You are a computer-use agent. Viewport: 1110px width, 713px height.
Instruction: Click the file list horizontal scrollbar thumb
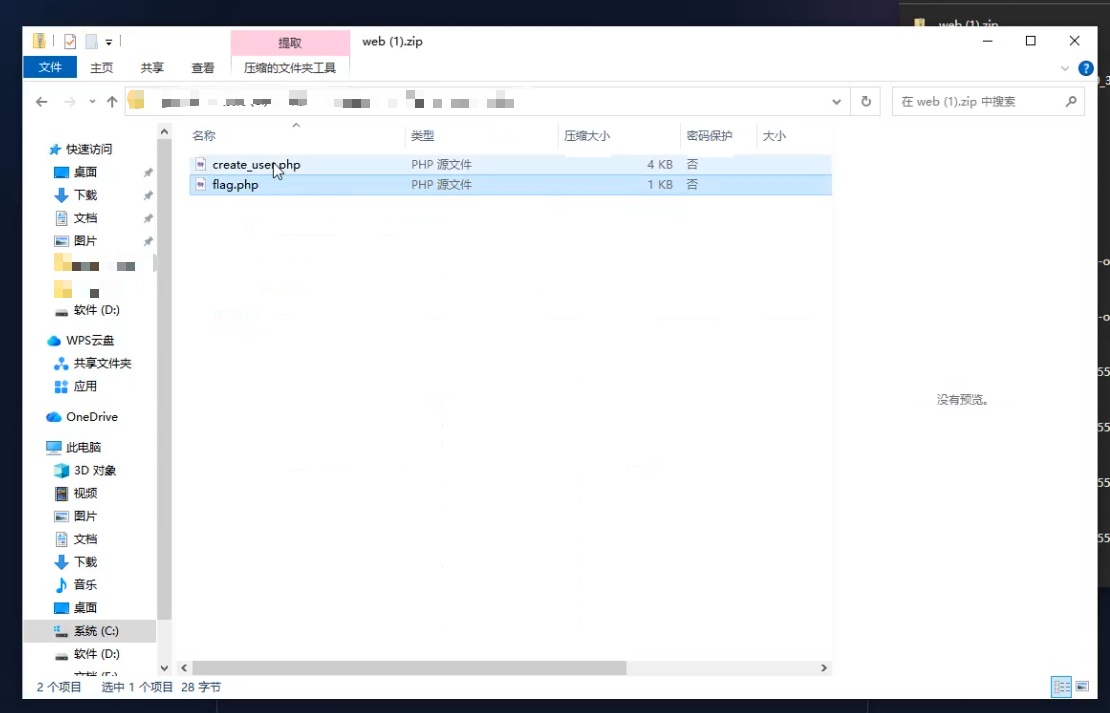click(409, 668)
